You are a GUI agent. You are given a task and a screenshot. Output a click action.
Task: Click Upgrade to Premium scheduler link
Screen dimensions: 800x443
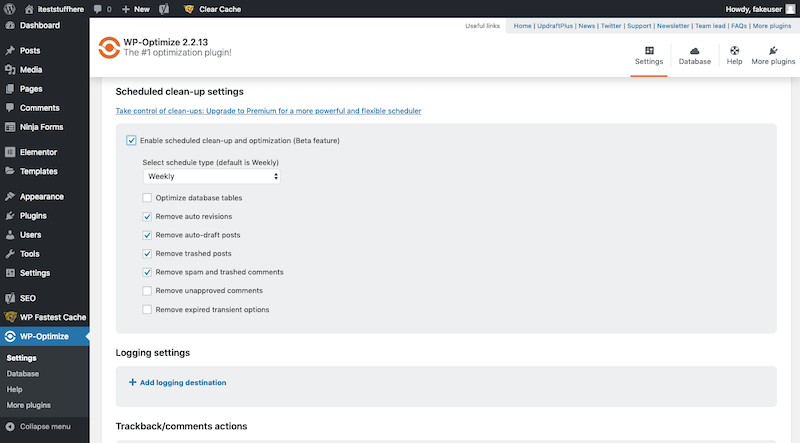pyautogui.click(x=268, y=111)
